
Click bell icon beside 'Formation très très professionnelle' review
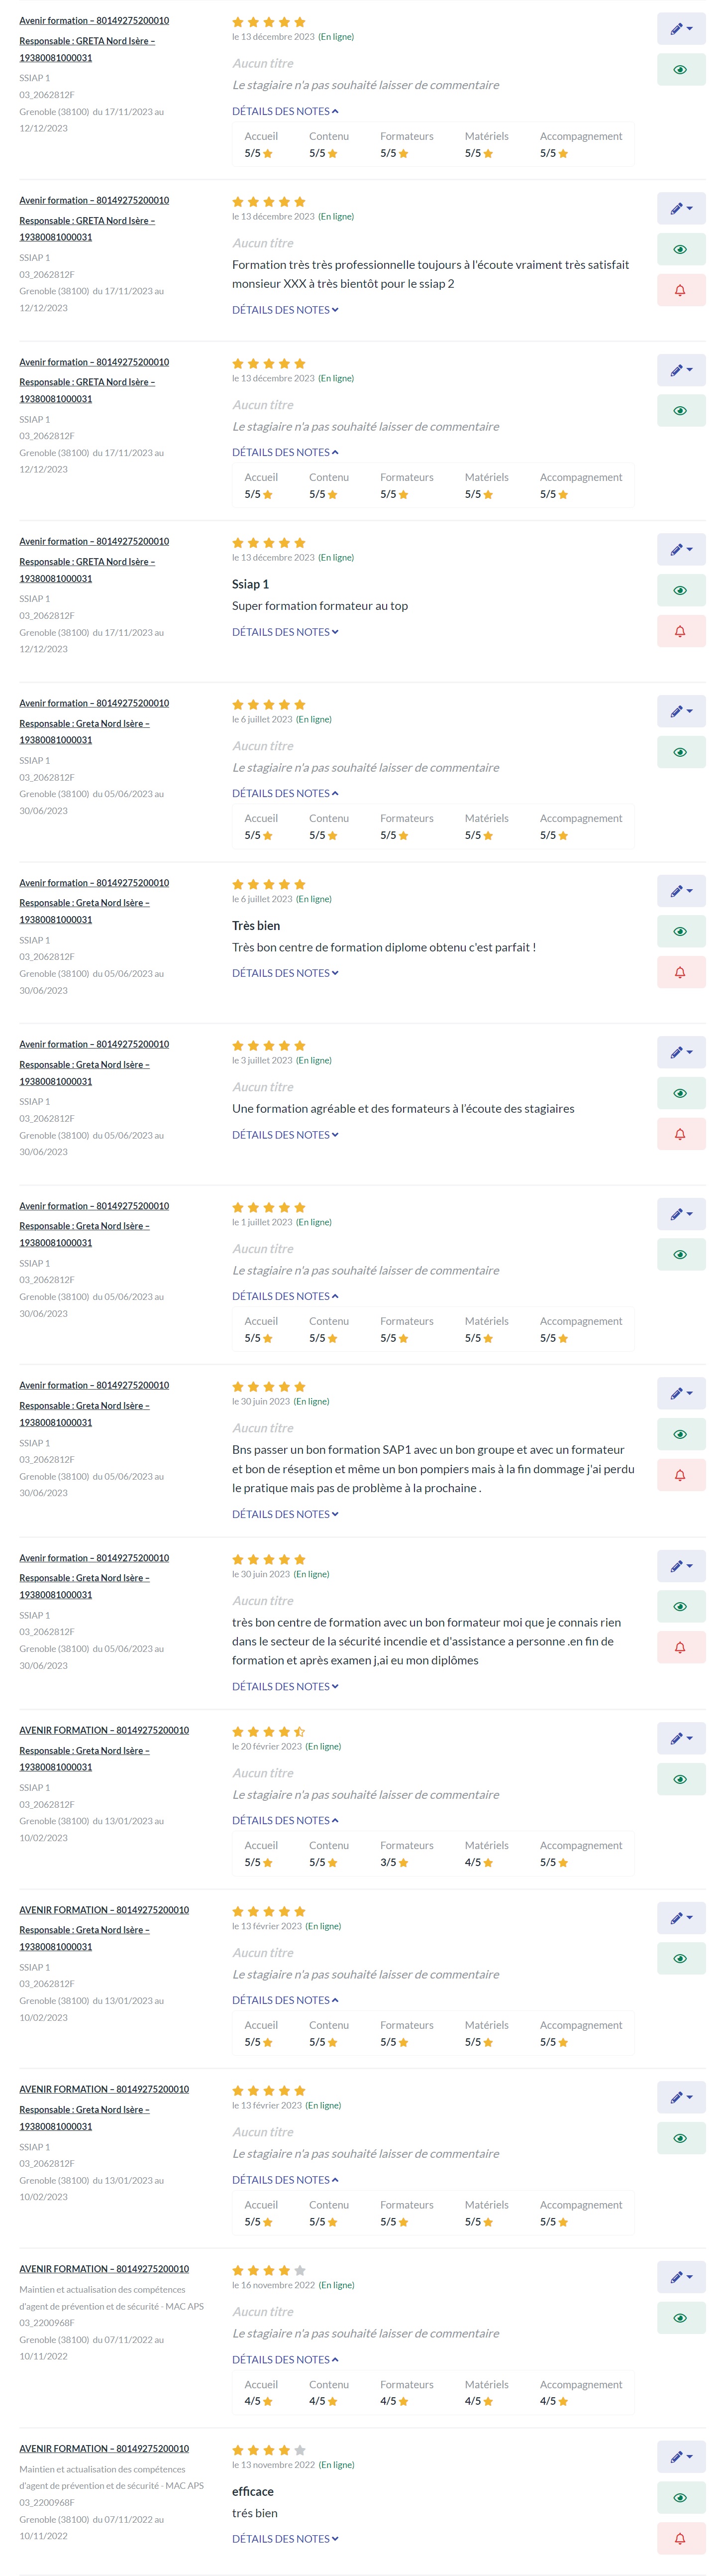pyautogui.click(x=680, y=290)
